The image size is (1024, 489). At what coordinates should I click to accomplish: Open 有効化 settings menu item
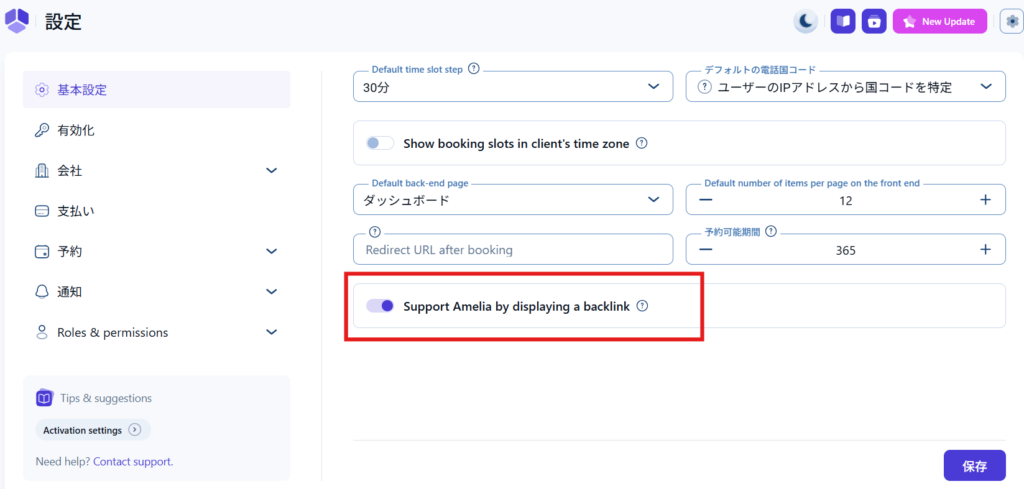[x=76, y=130]
